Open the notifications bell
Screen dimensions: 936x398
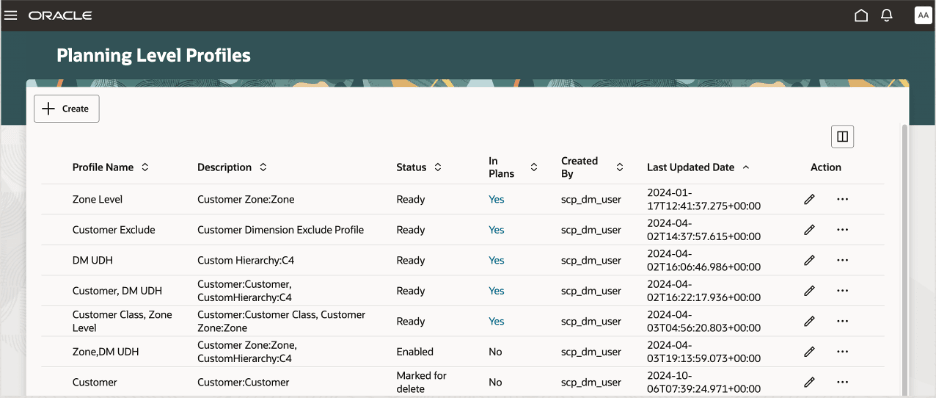click(x=886, y=16)
